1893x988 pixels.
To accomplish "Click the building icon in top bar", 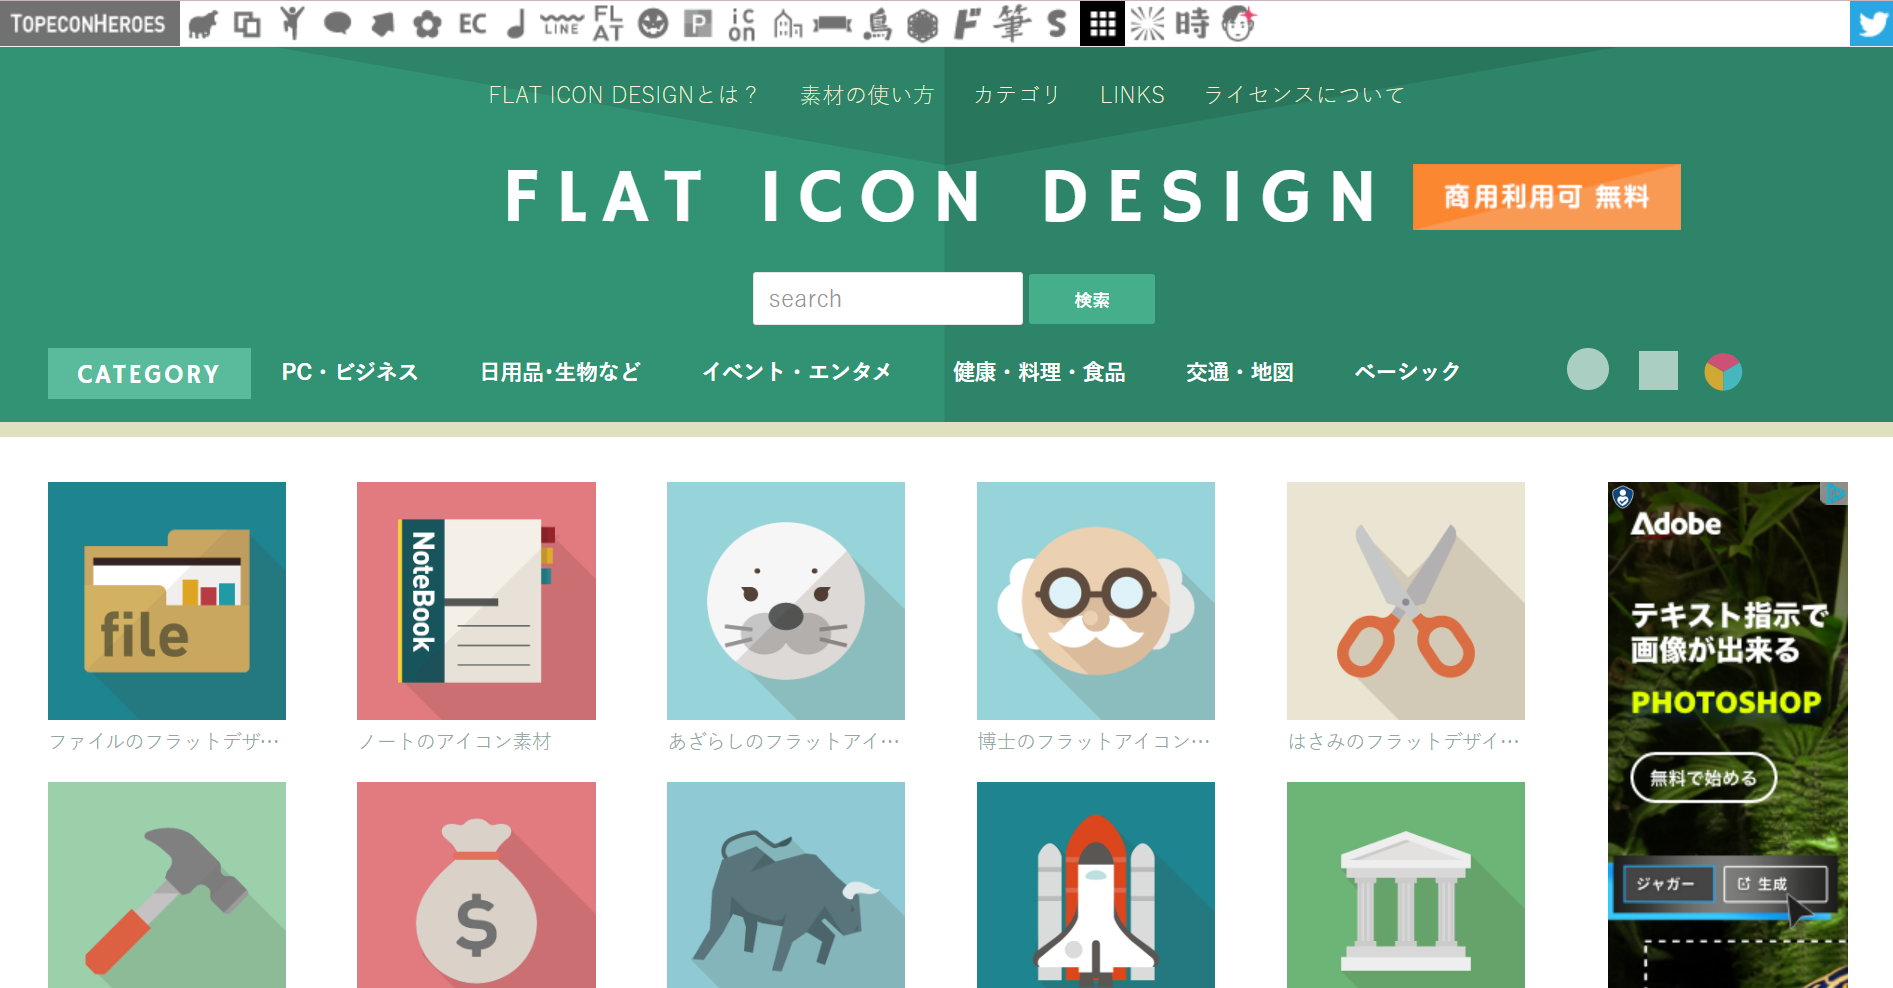I will tap(788, 23).
